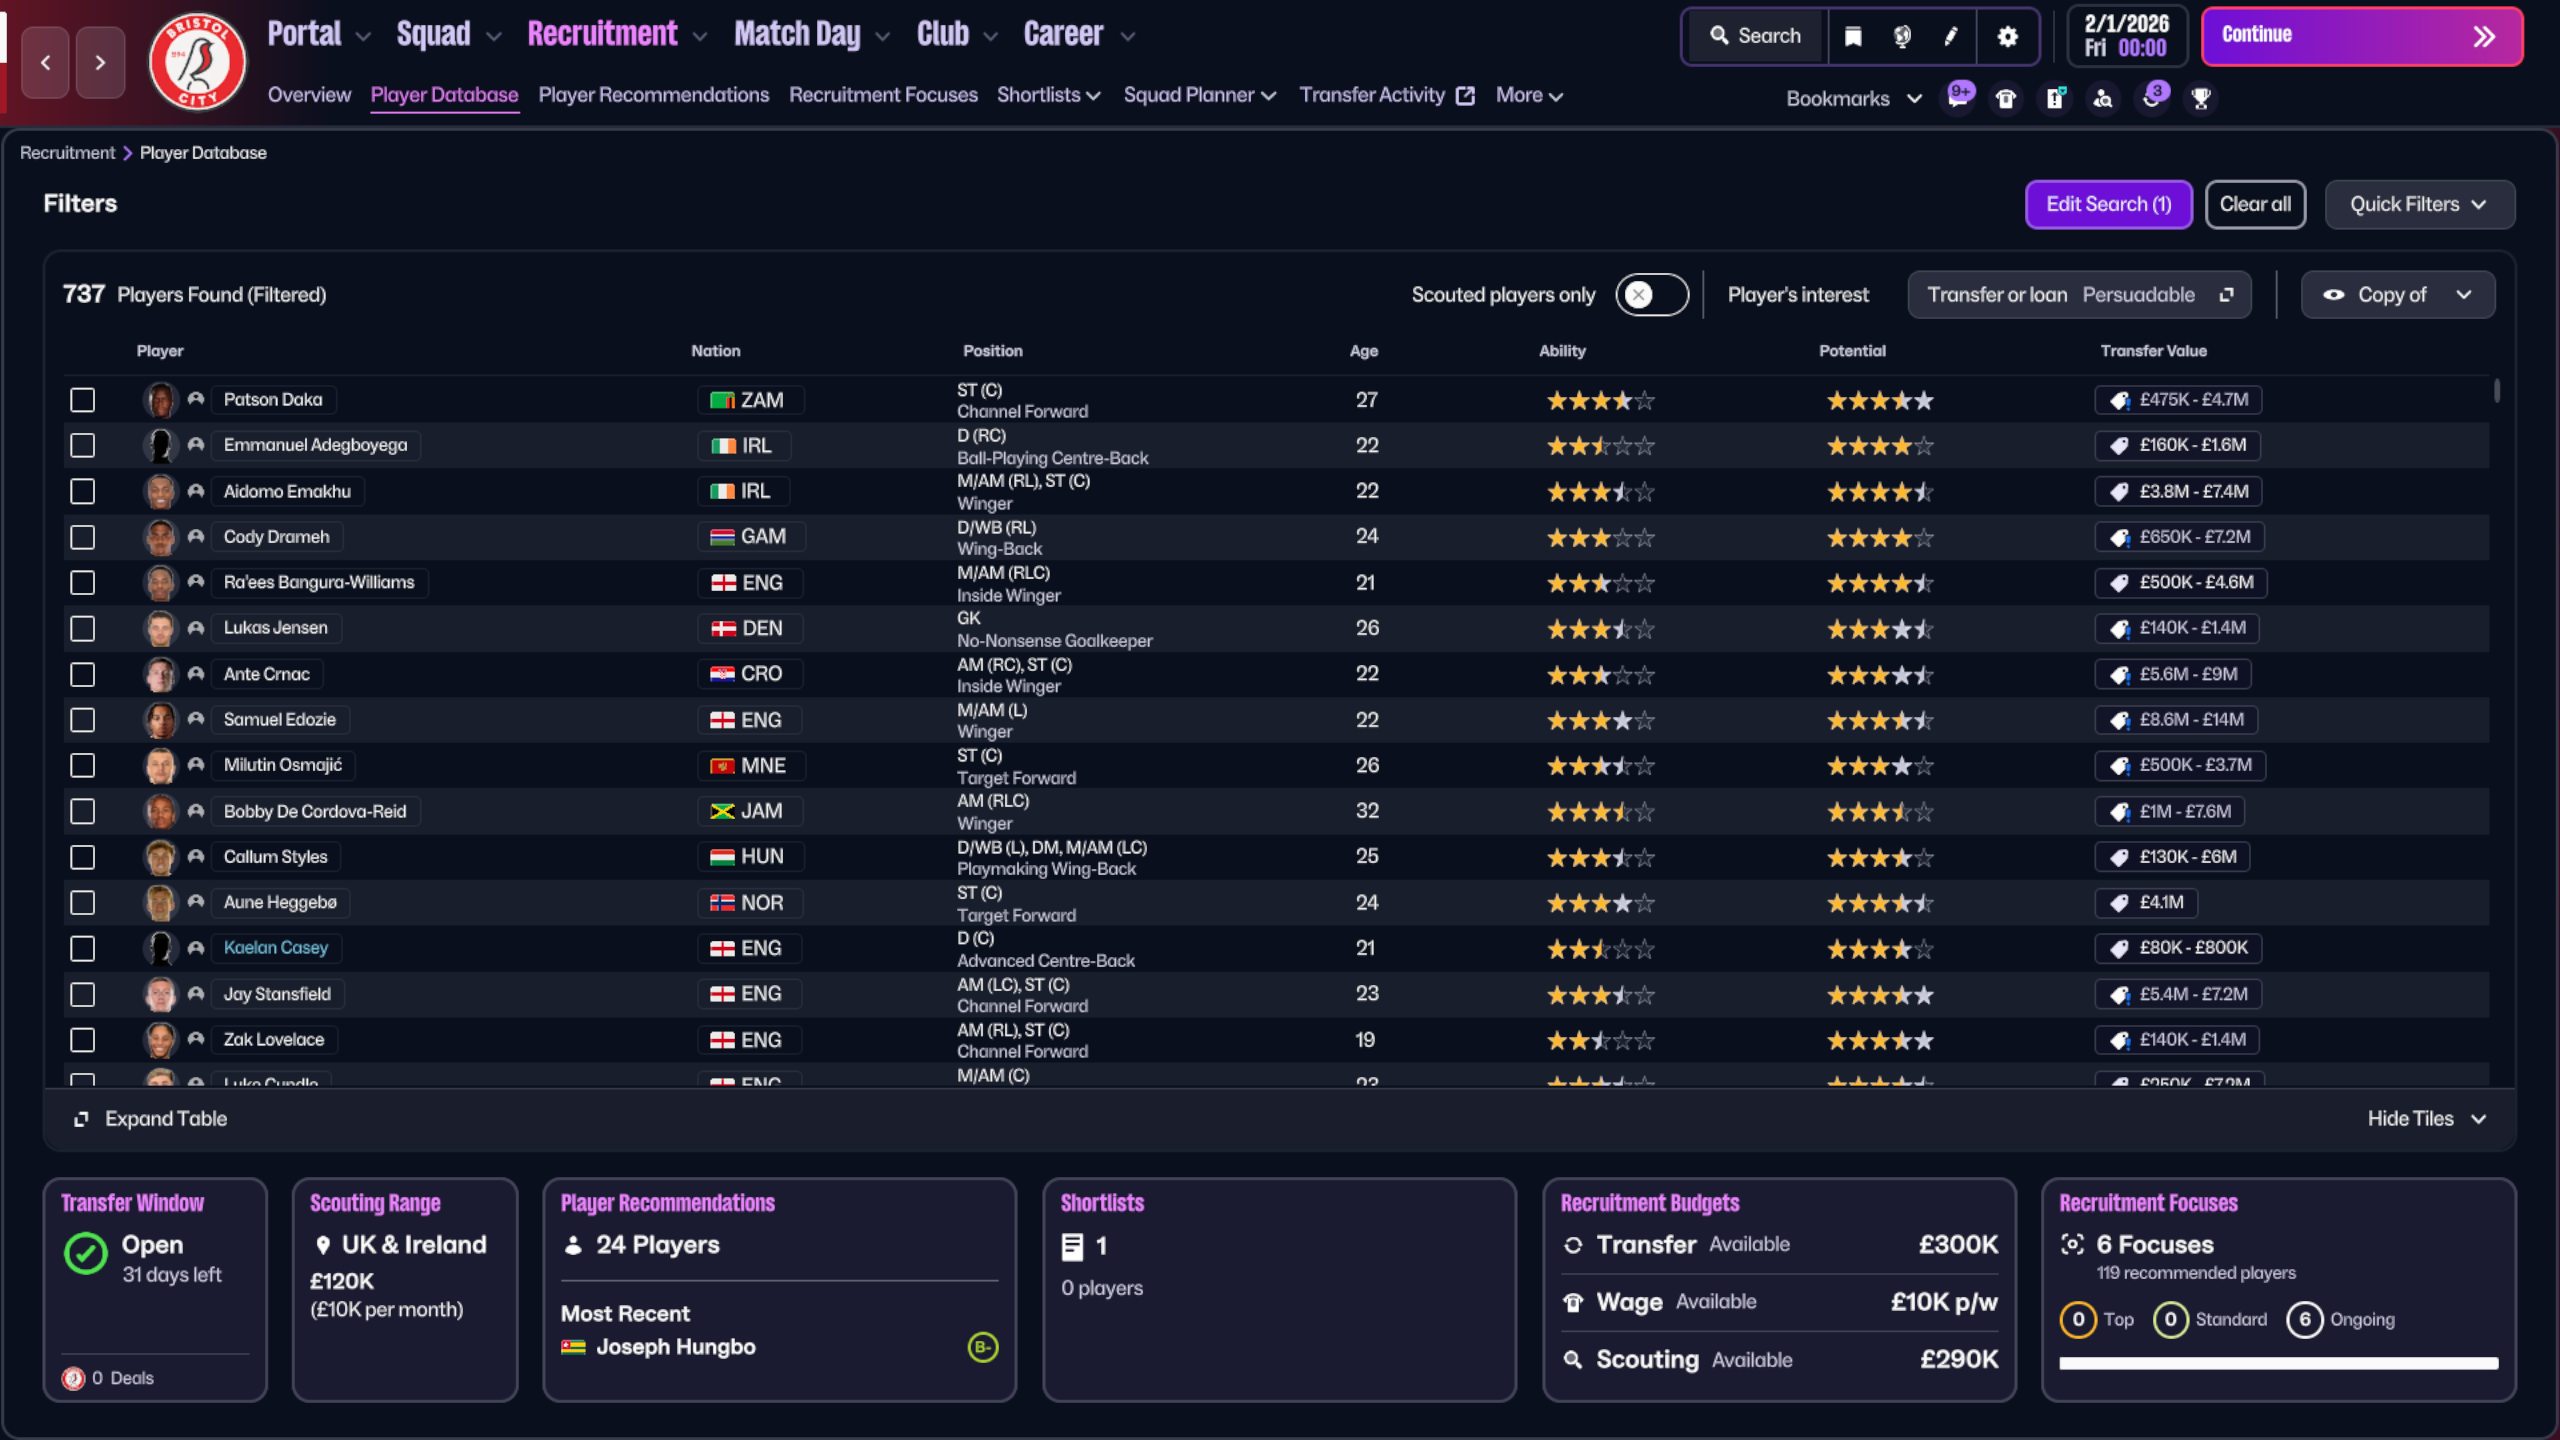Switch to the Player Recommendations tab

click(654, 95)
